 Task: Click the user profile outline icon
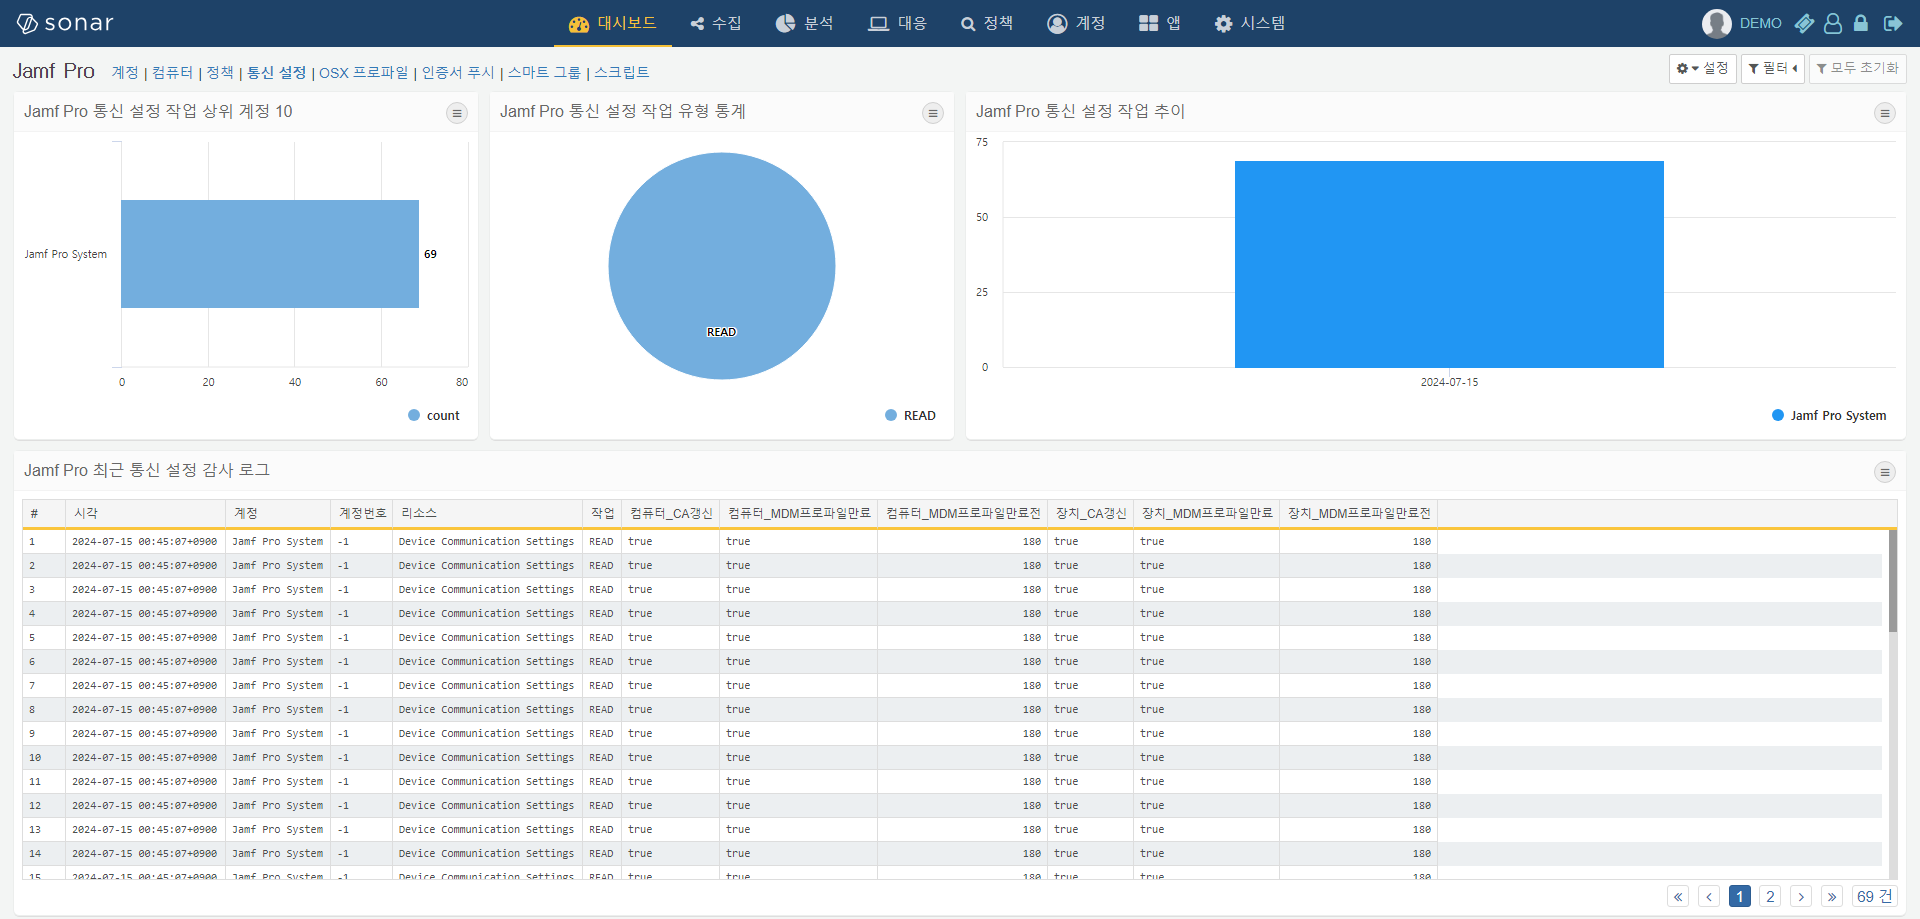click(x=1833, y=23)
